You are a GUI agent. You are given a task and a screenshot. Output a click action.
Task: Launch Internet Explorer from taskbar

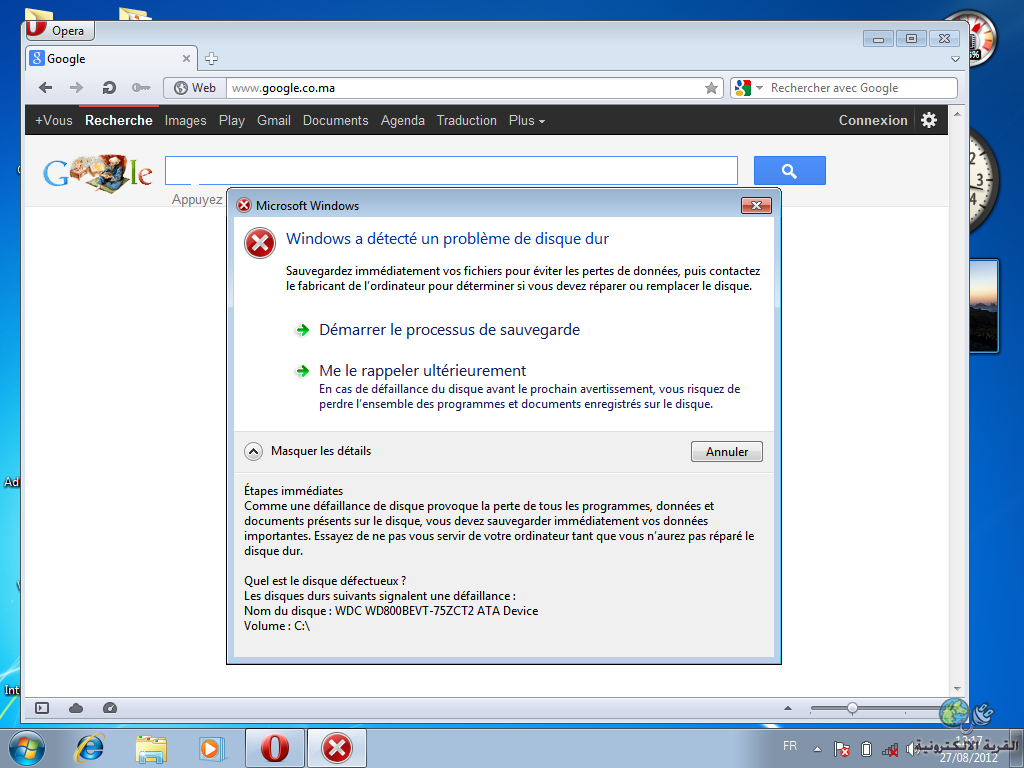pos(89,748)
